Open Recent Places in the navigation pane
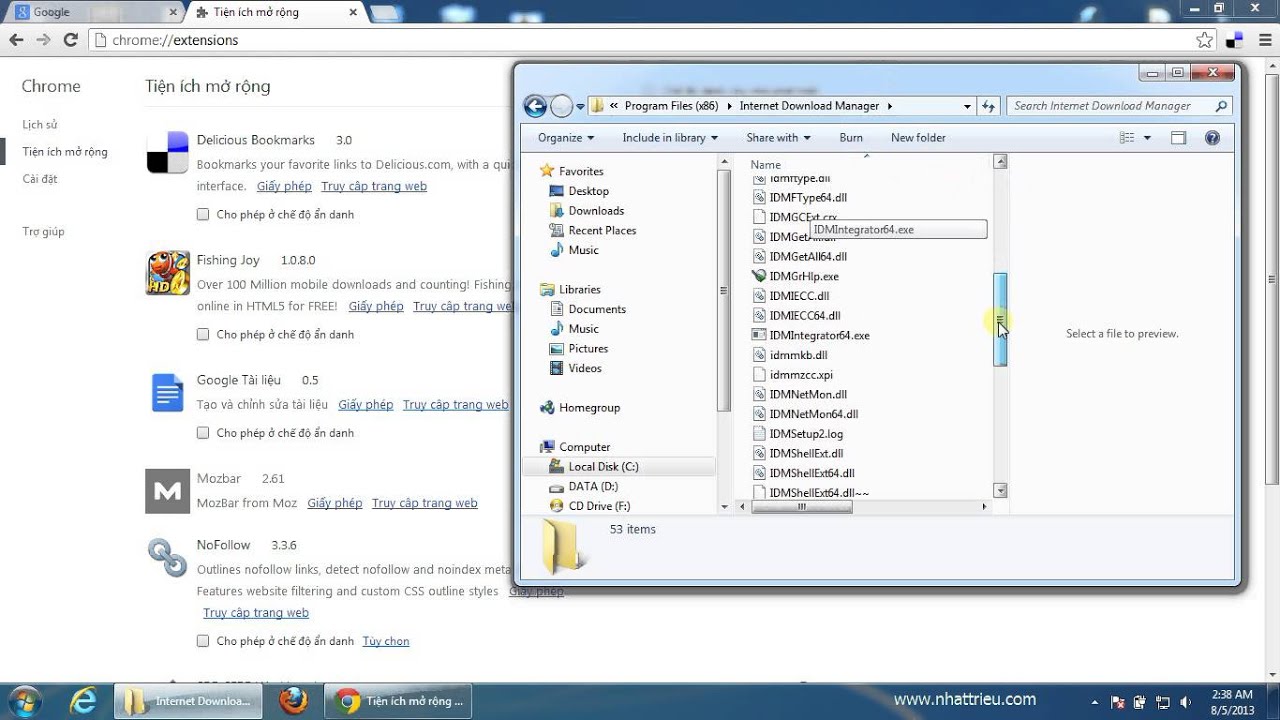Screen dimensions: 1280x720 593,230
